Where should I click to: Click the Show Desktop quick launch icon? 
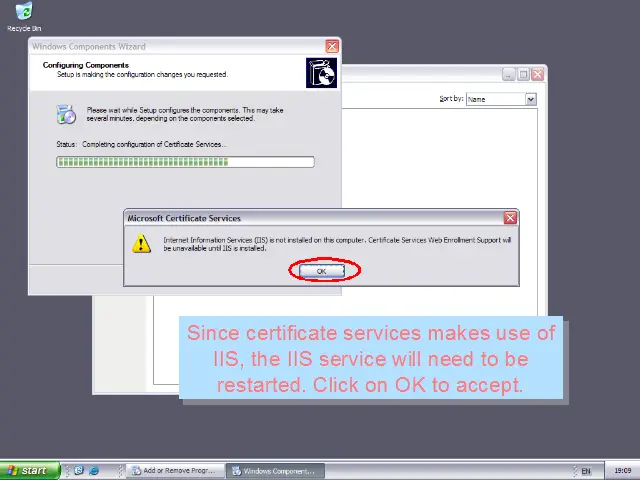coord(79,471)
